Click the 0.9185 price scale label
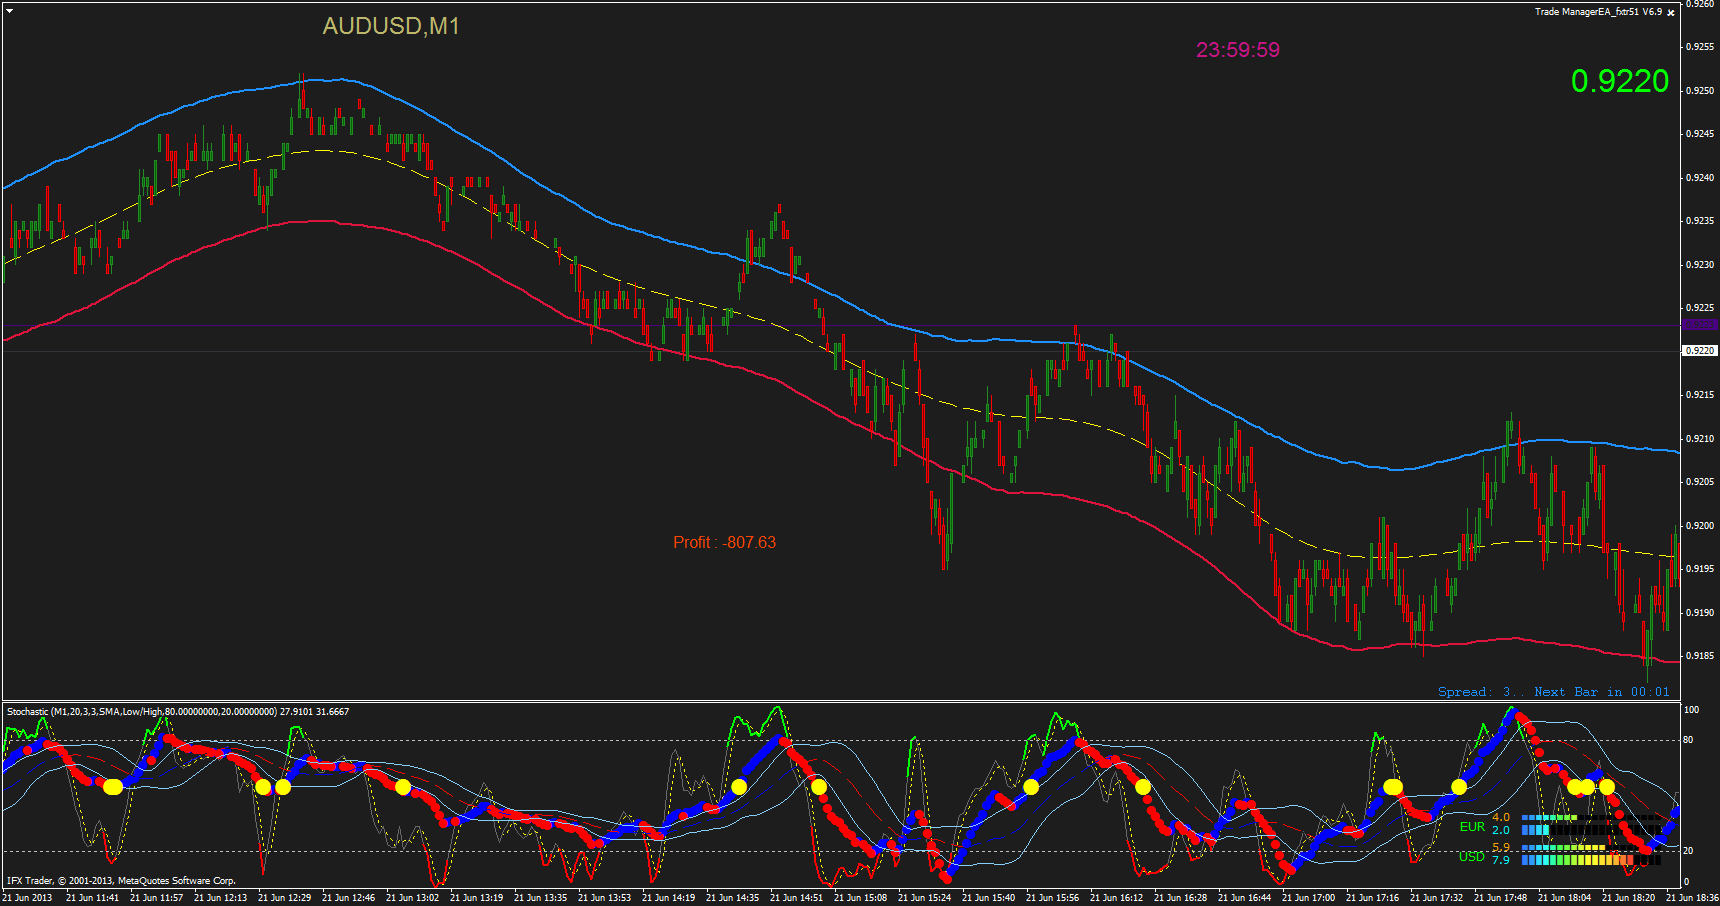 click(1700, 656)
